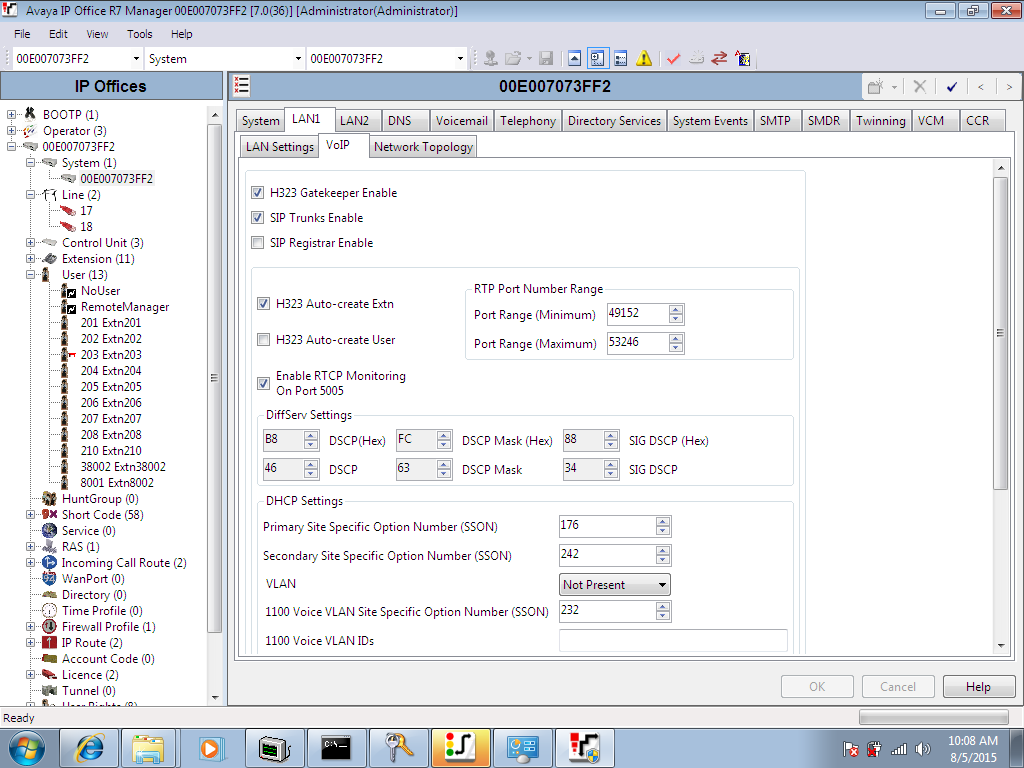Screen dimensions: 1024x768
Task: Open Windows Media Player from taskbar
Action: (x=210, y=748)
